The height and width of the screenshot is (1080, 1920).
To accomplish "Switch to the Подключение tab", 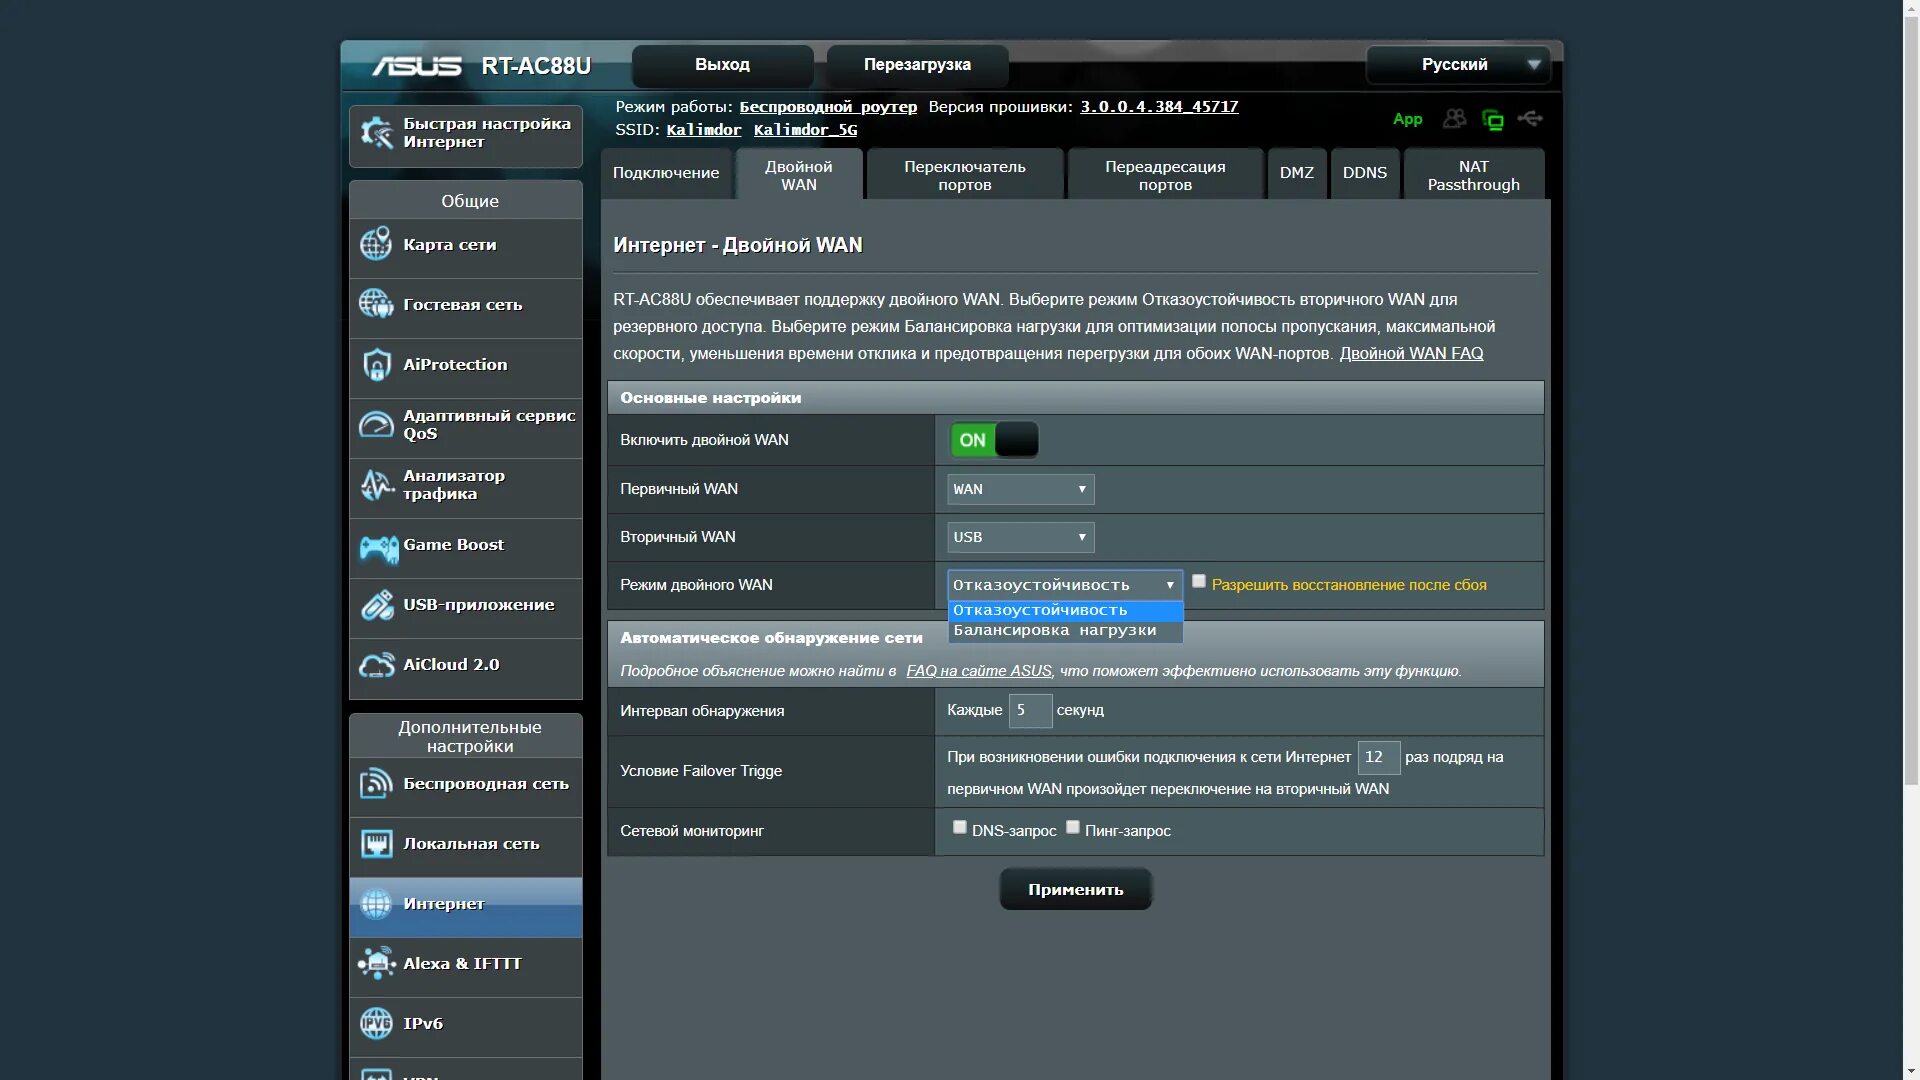I will point(666,173).
